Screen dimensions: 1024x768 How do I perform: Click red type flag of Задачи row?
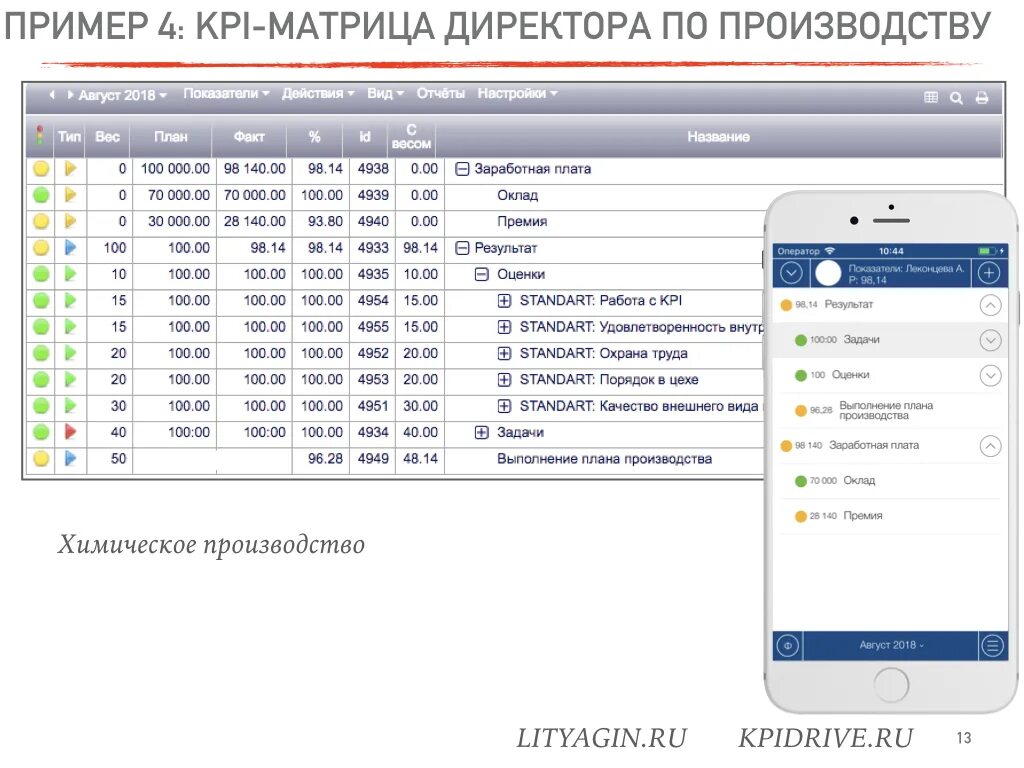pyautogui.click(x=71, y=432)
